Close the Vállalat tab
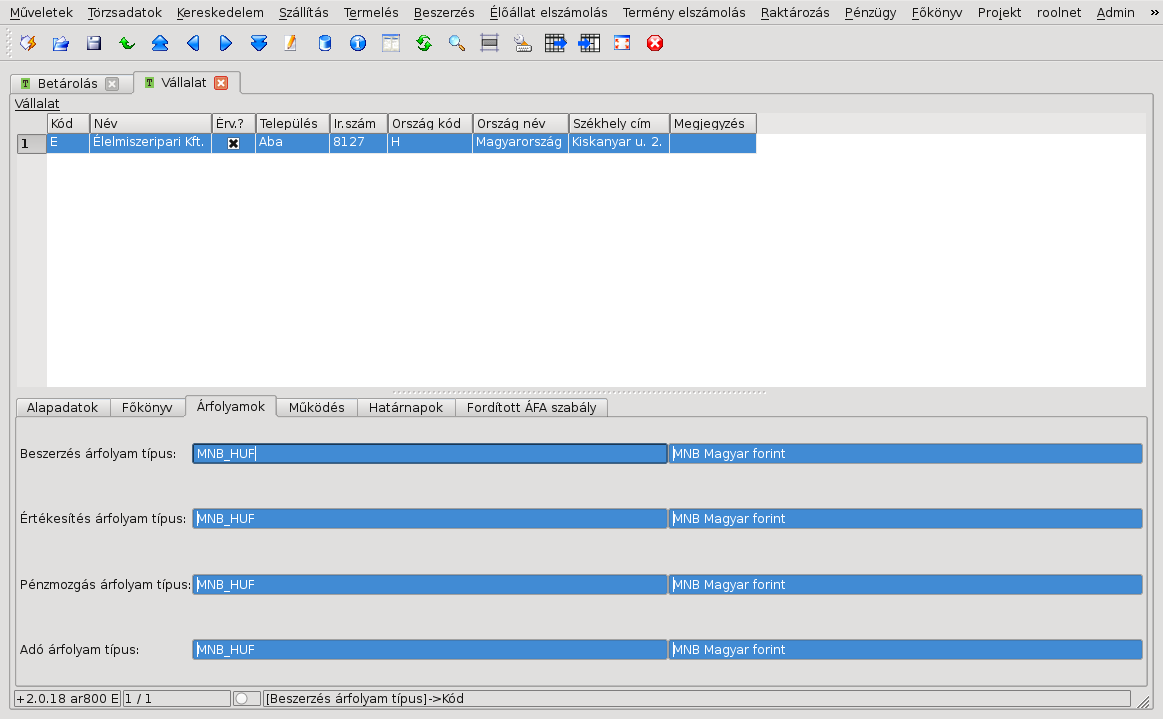This screenshot has width=1163, height=719. (x=221, y=83)
